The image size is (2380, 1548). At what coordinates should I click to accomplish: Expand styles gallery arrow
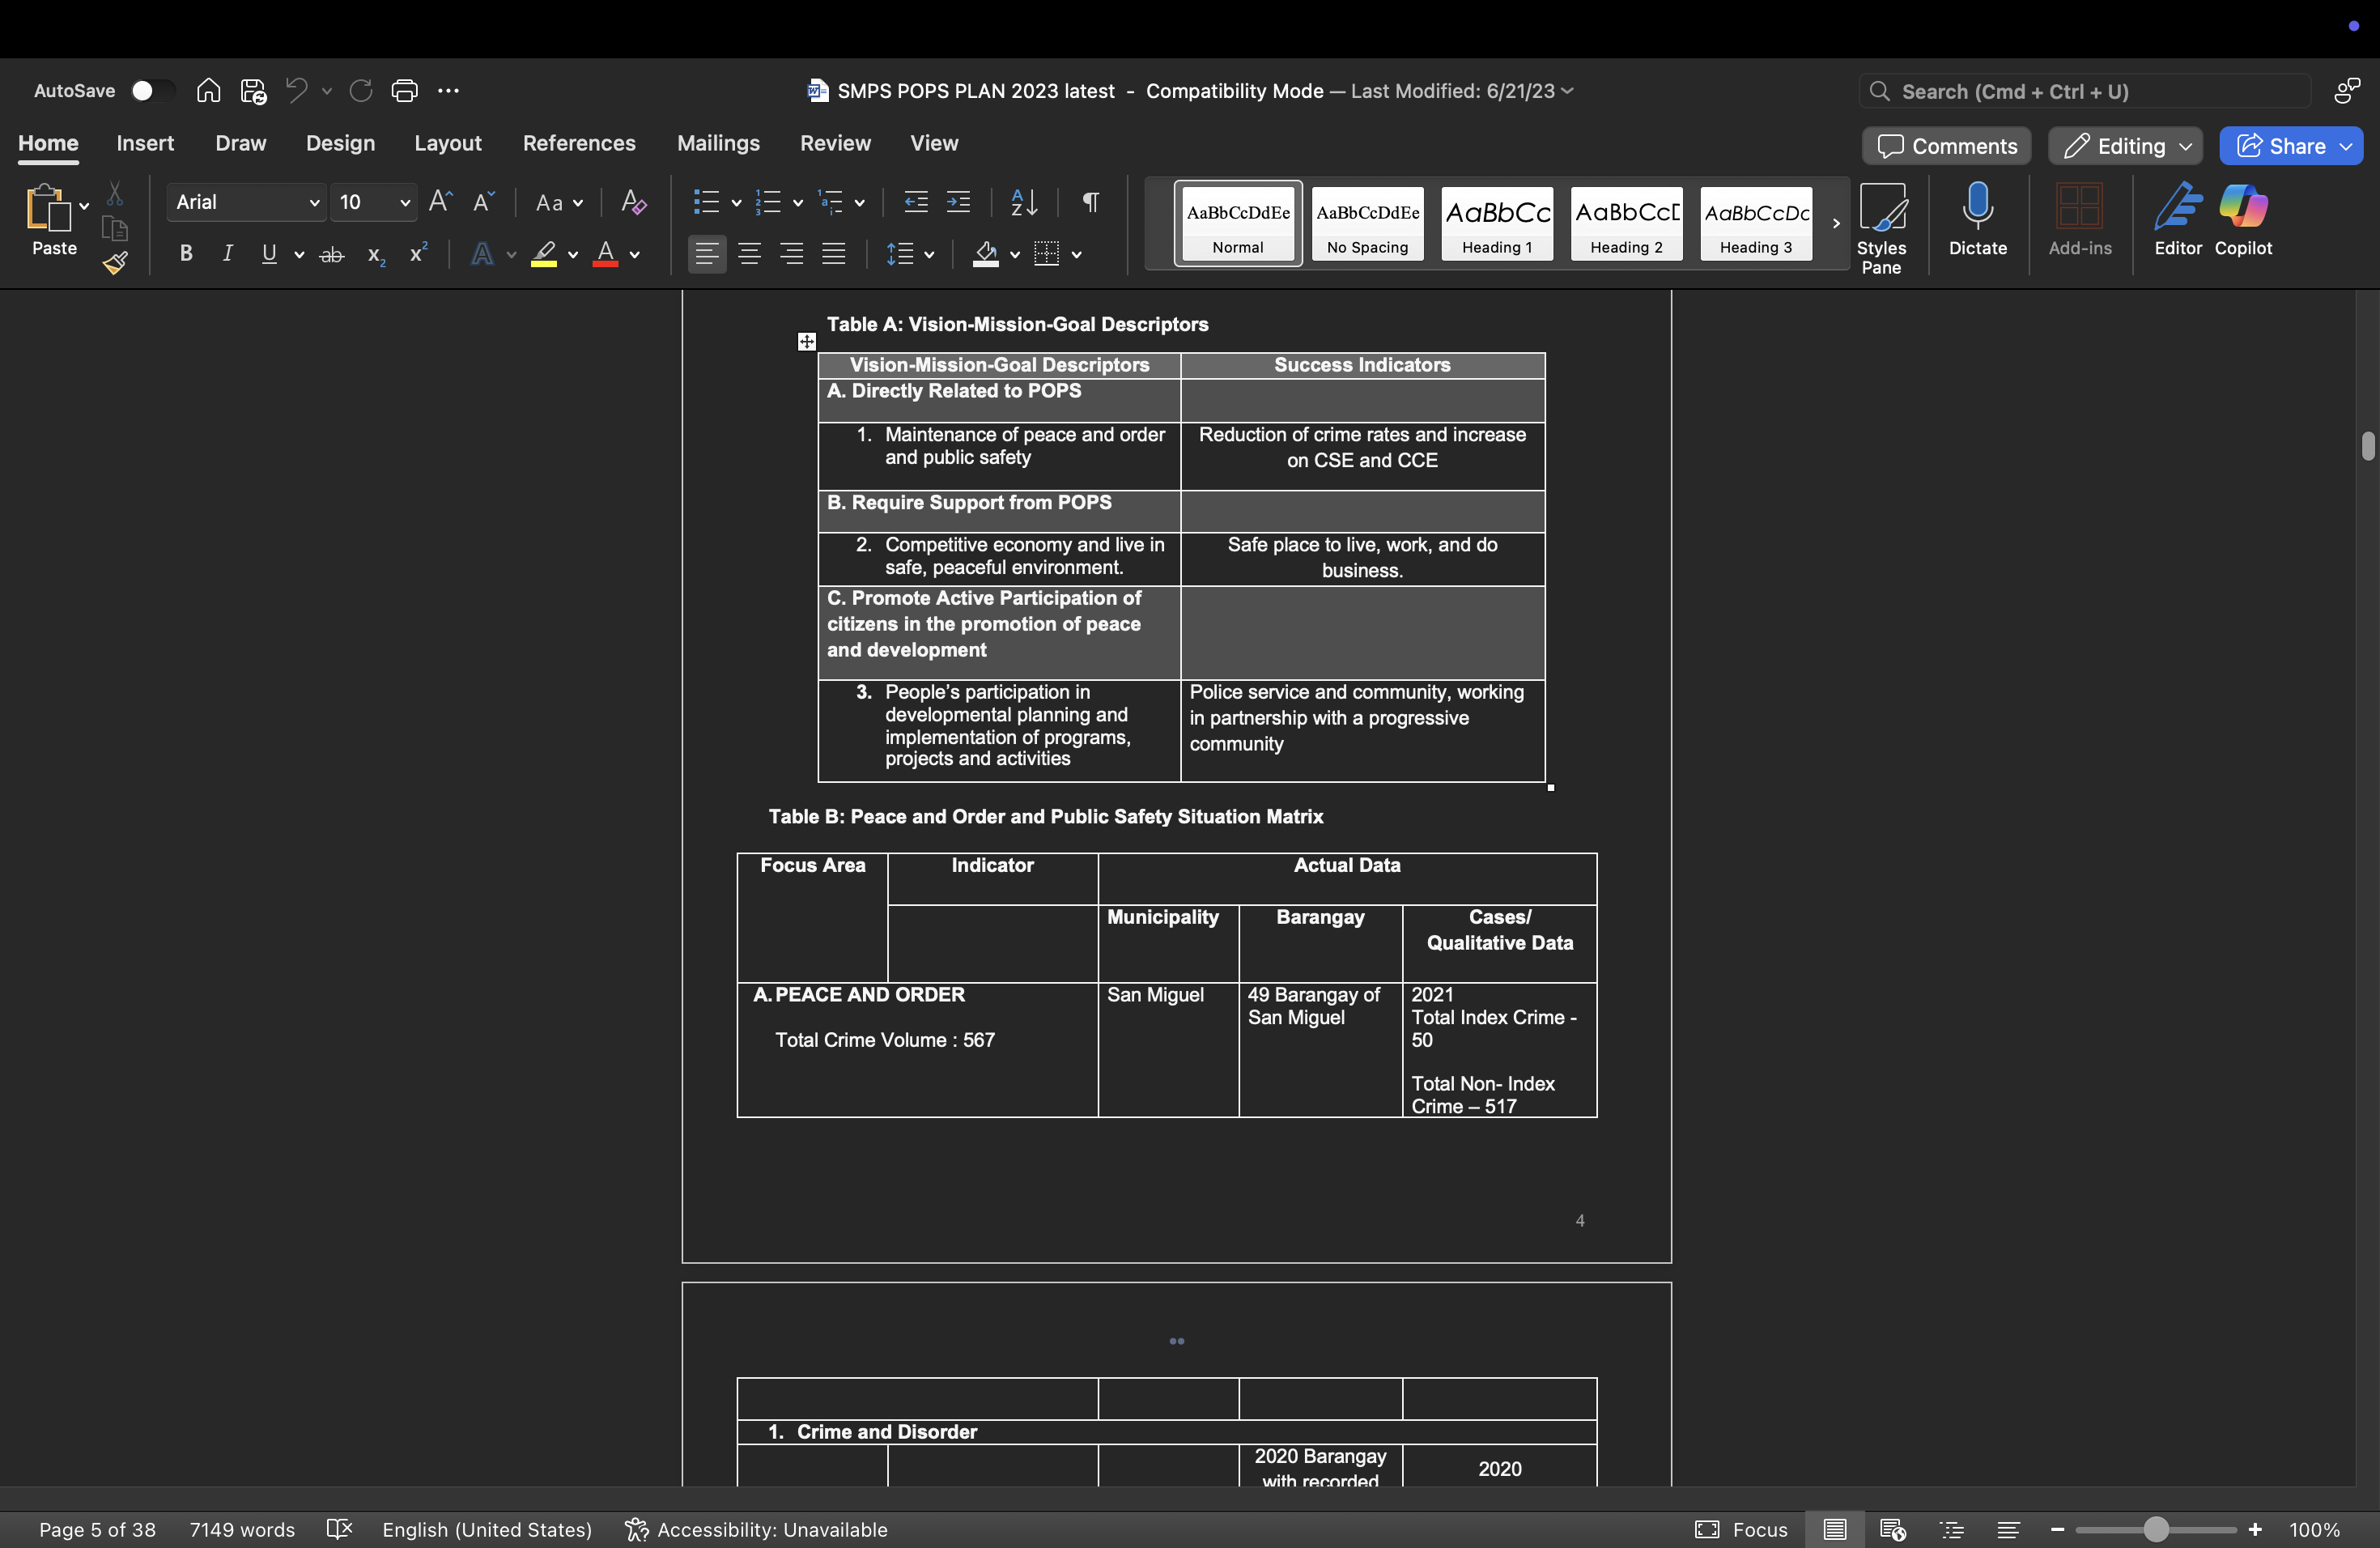(1836, 223)
